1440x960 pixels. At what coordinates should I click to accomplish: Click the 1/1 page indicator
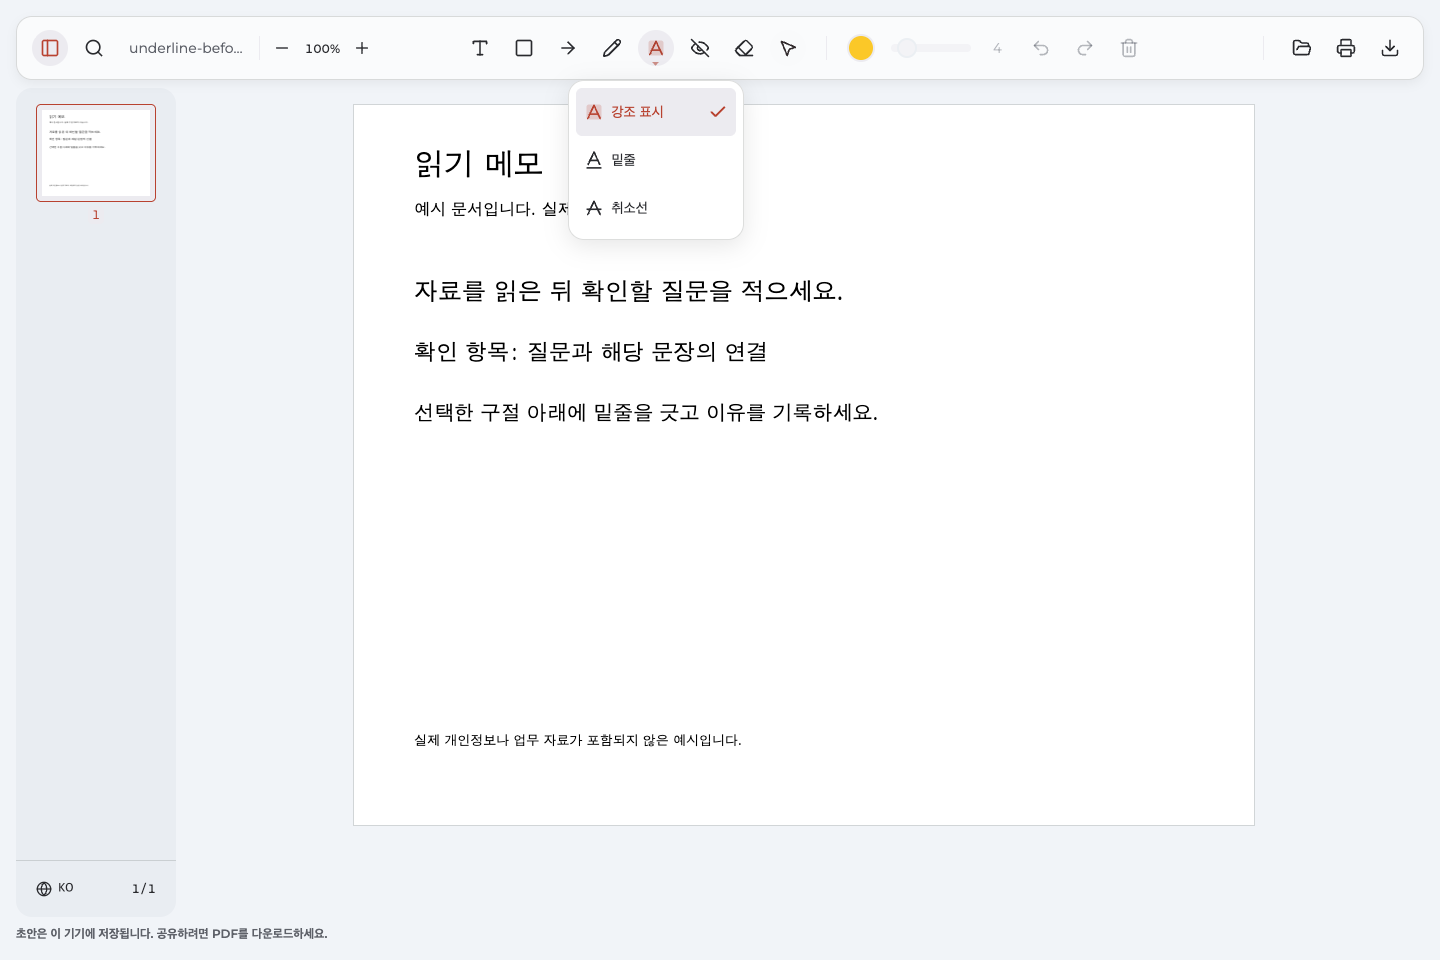point(144,888)
